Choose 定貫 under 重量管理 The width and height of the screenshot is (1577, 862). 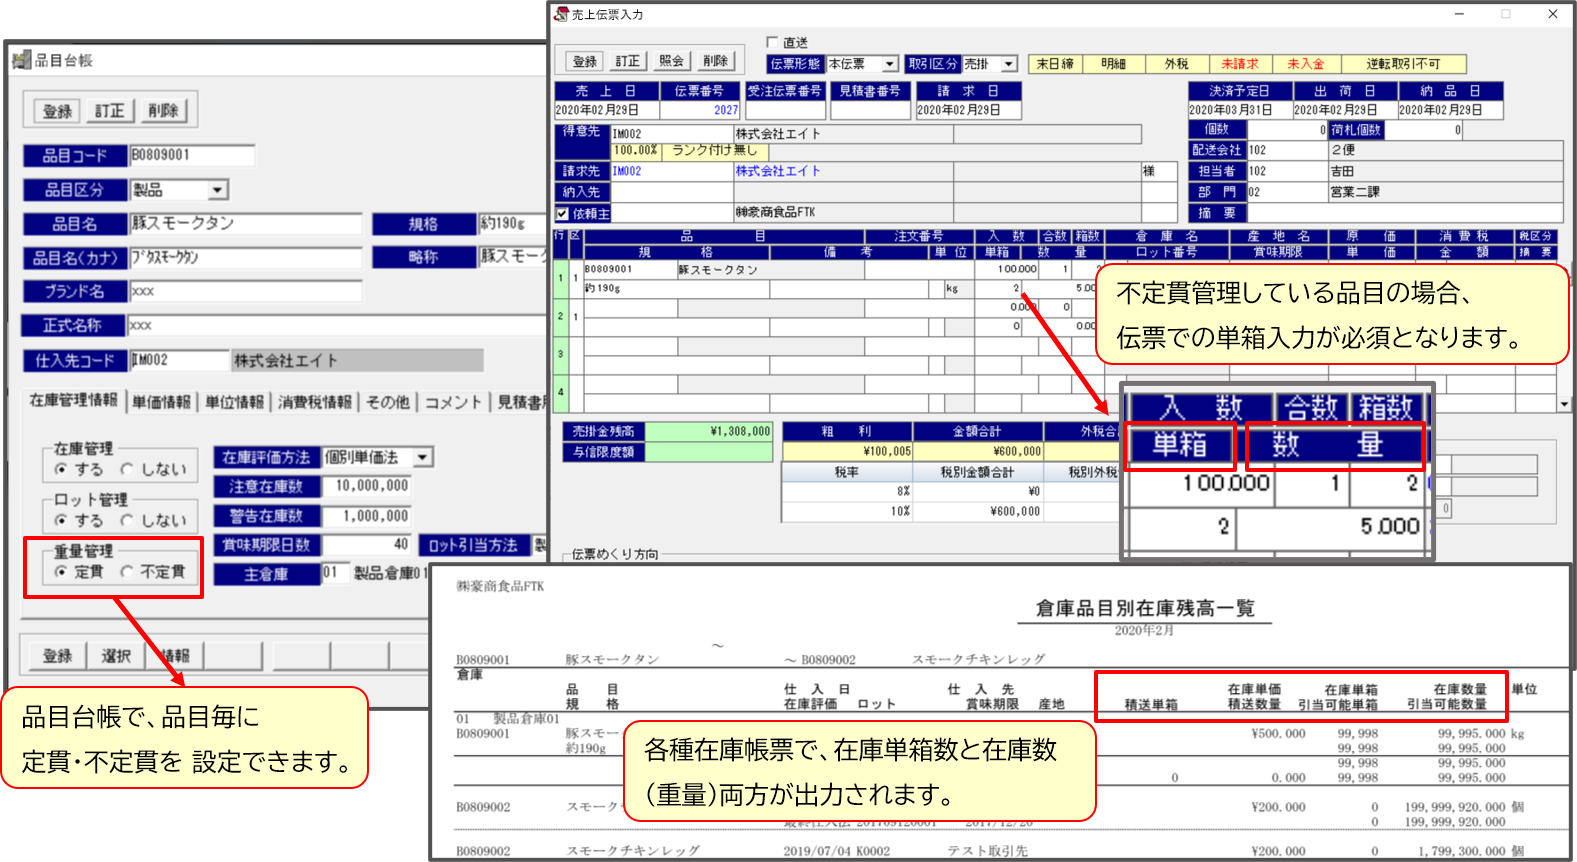coord(61,571)
